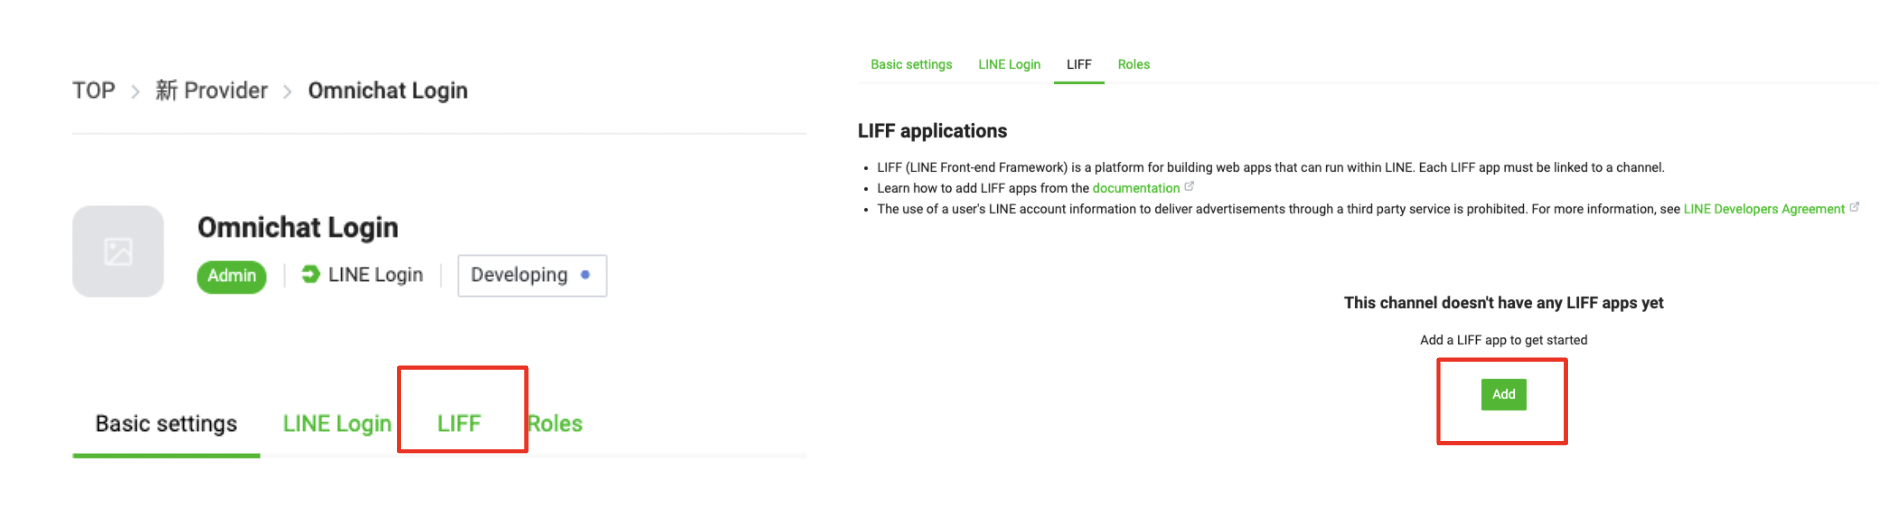Viewport: 1902px width, 528px height.
Task: Open 新 Provider in the breadcrumb
Action: (x=212, y=91)
